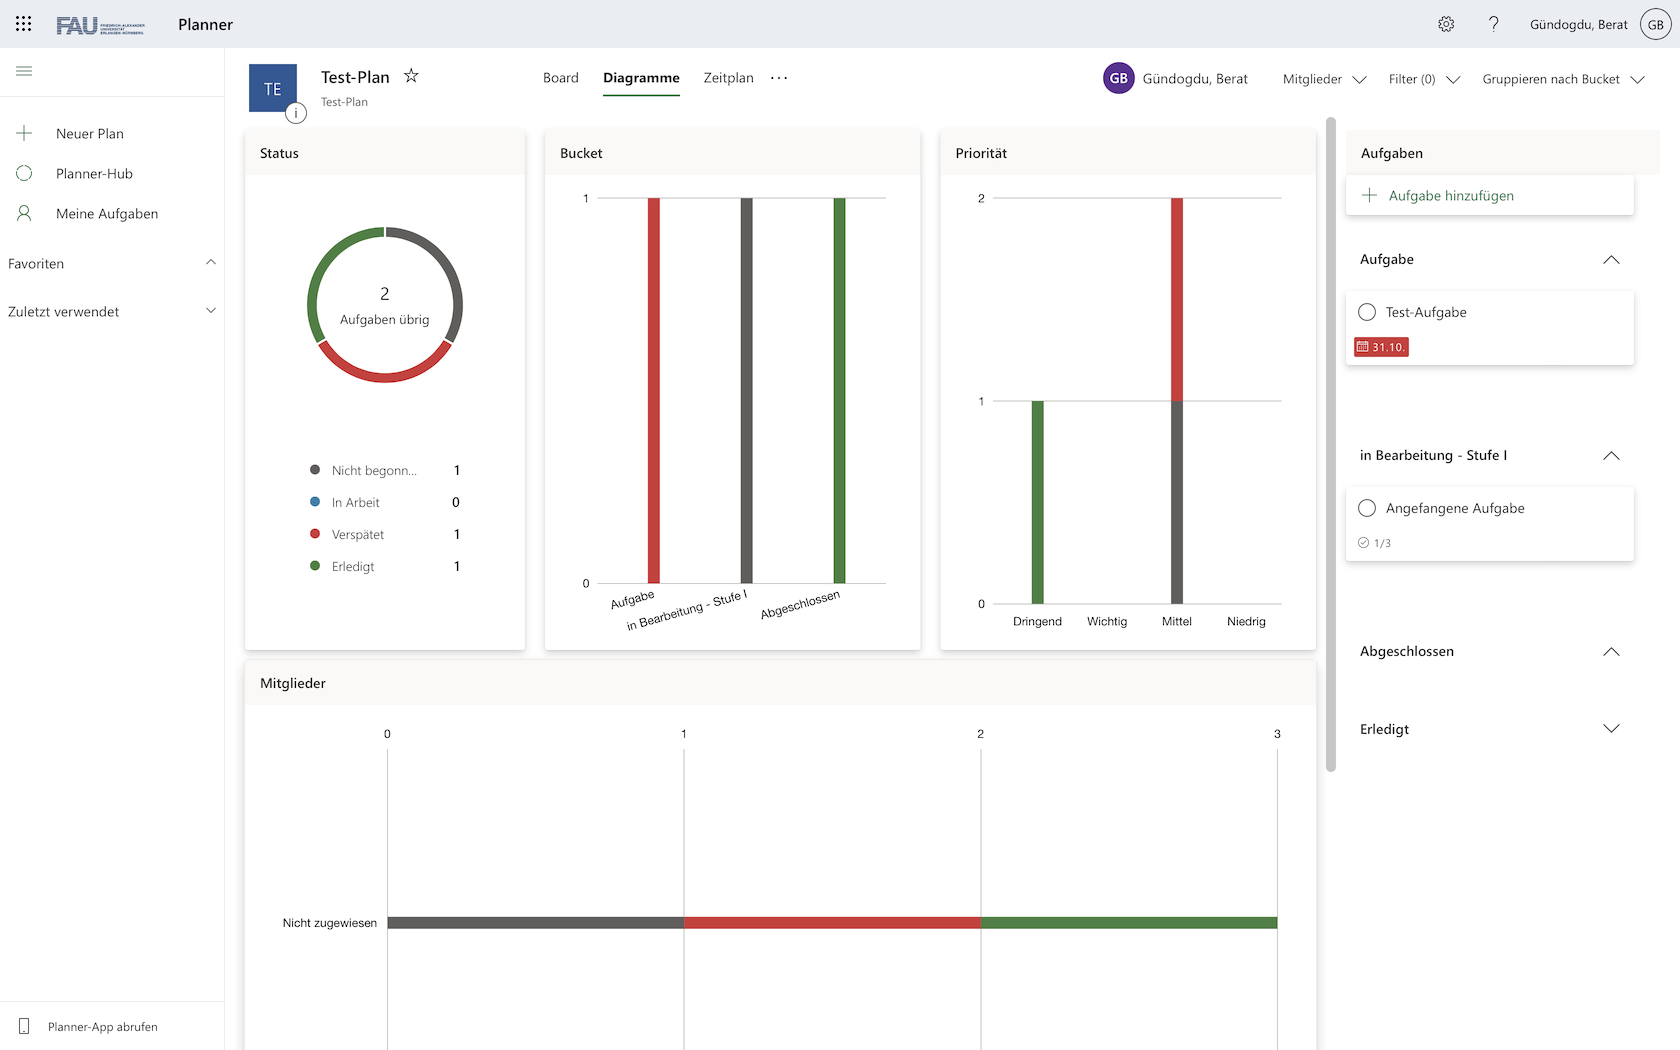Screen dimensions: 1680x1050
Task: Switch to the Zeitplan tab
Action: tap(728, 78)
